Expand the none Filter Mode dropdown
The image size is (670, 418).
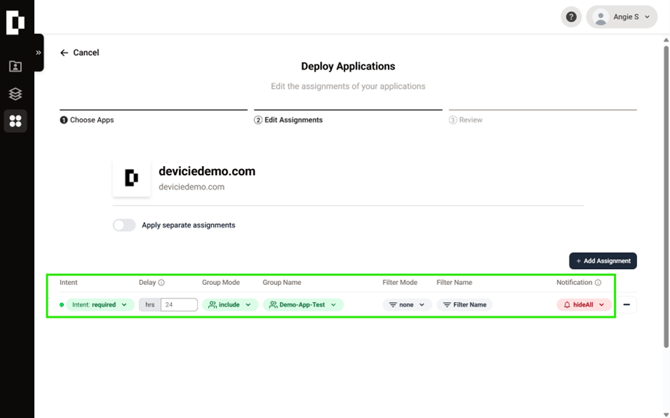click(406, 305)
